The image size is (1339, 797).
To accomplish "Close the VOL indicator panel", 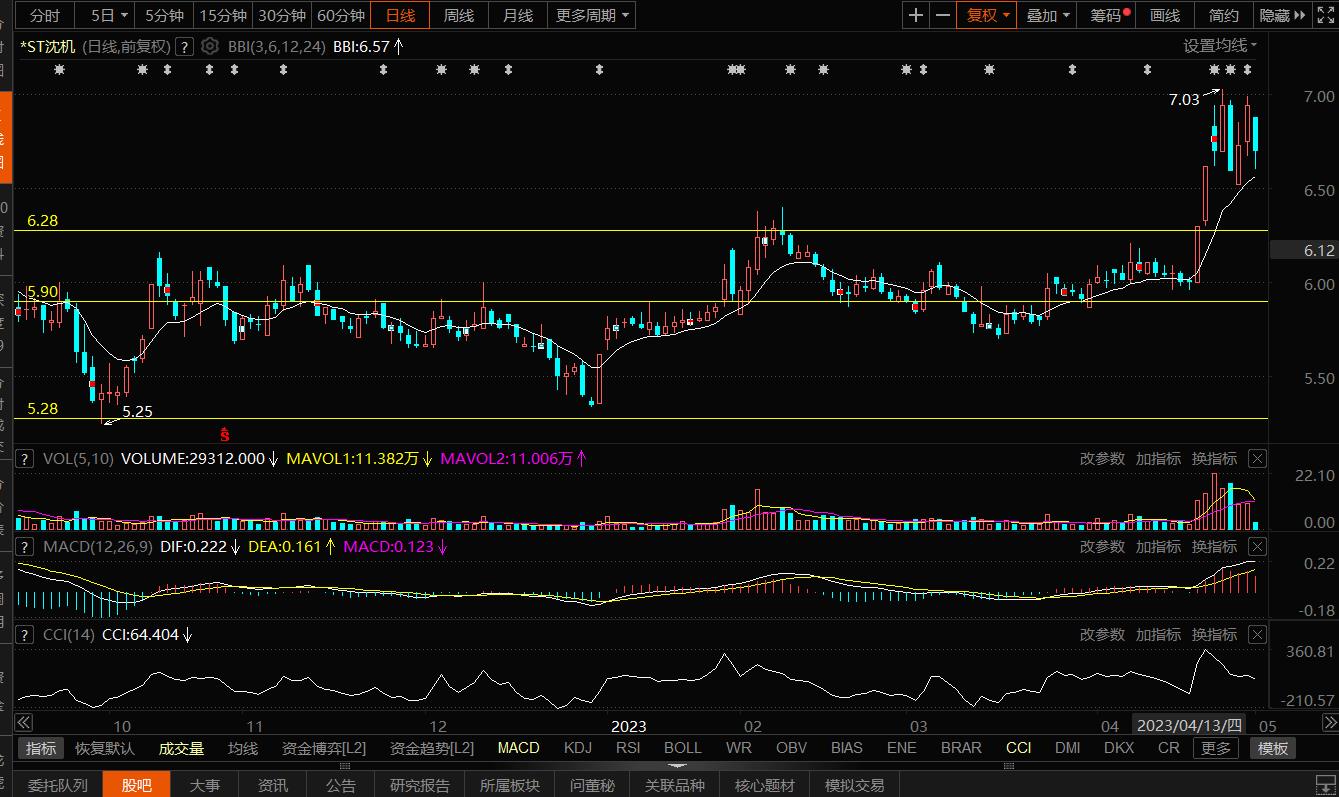I will click(1257, 459).
